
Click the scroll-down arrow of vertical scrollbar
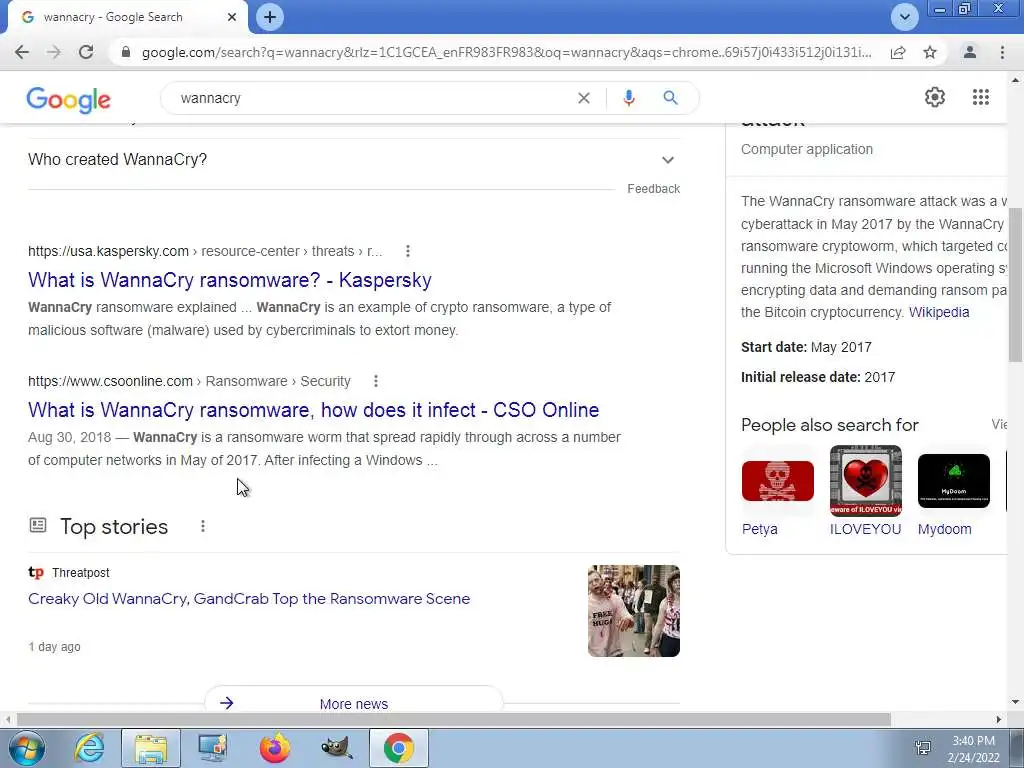tap(1015, 702)
